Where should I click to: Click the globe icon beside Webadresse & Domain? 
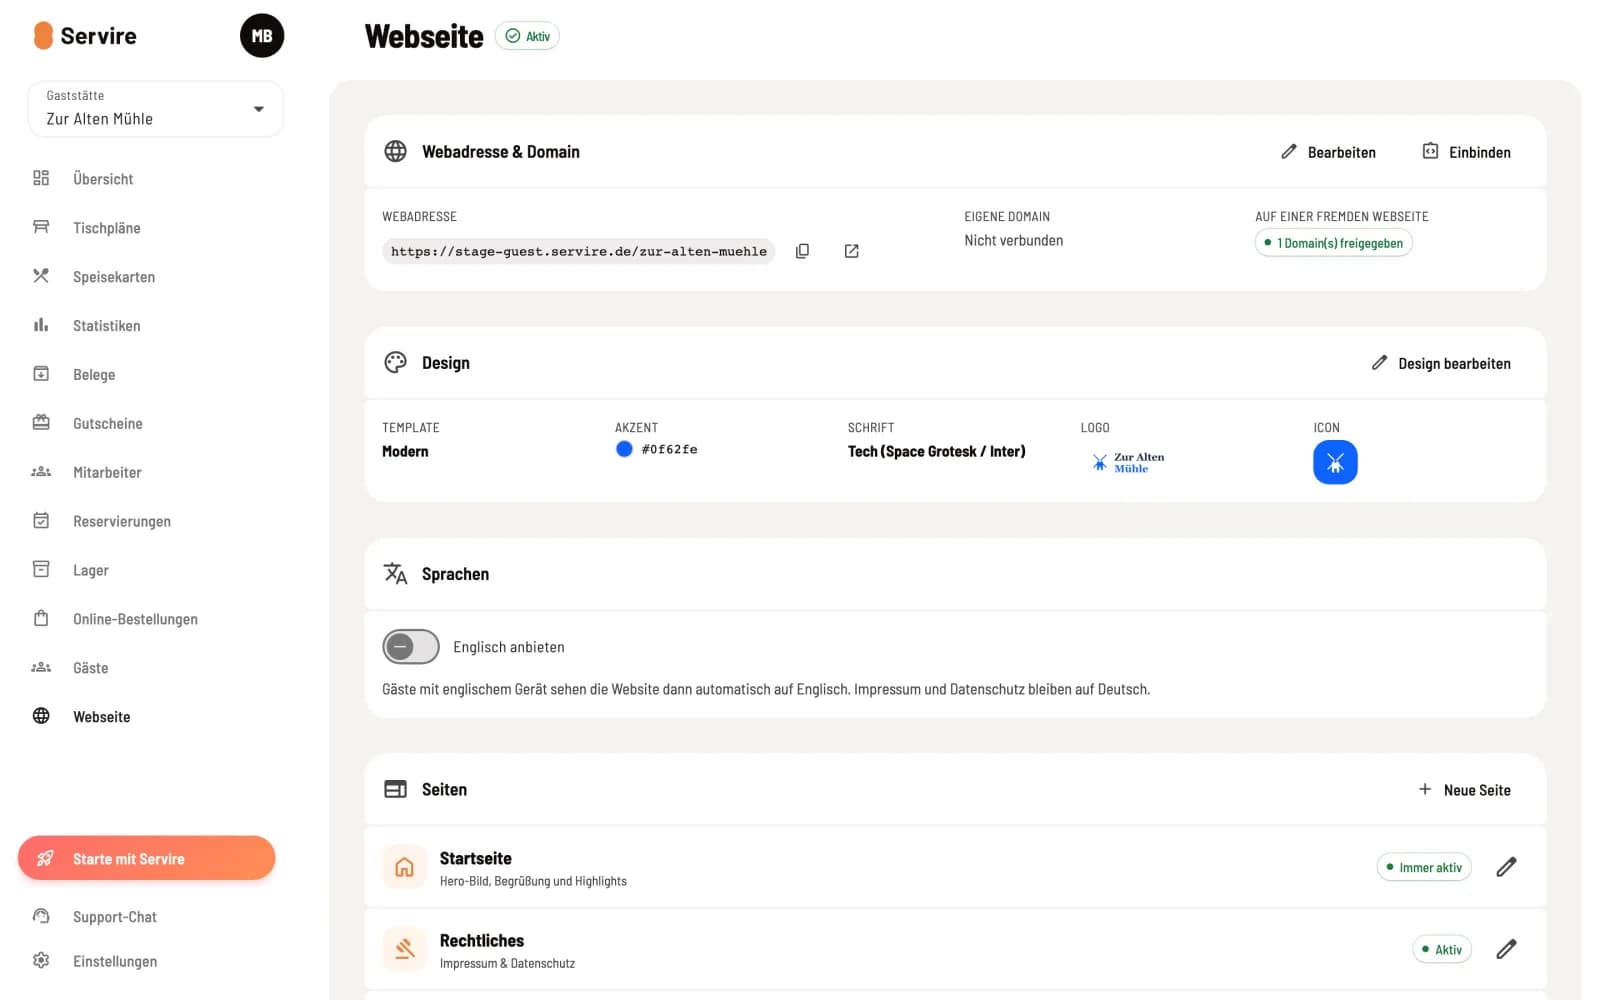[x=396, y=151]
